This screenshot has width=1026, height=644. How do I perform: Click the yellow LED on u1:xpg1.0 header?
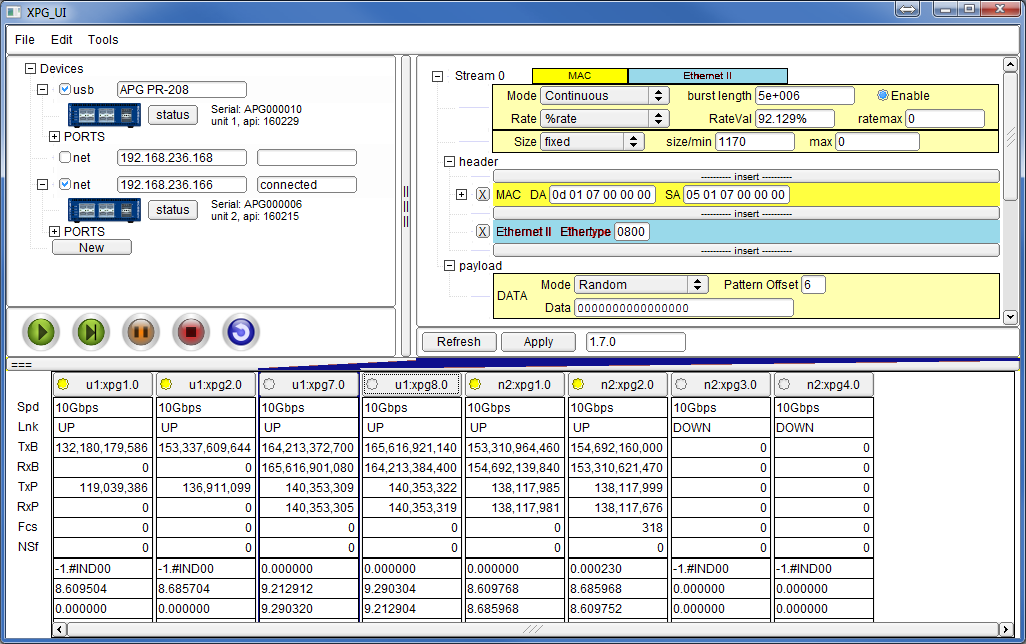(x=62, y=383)
